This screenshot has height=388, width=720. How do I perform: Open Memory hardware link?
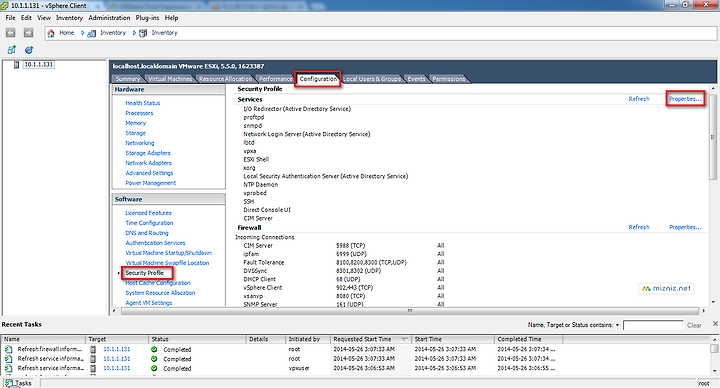point(135,123)
